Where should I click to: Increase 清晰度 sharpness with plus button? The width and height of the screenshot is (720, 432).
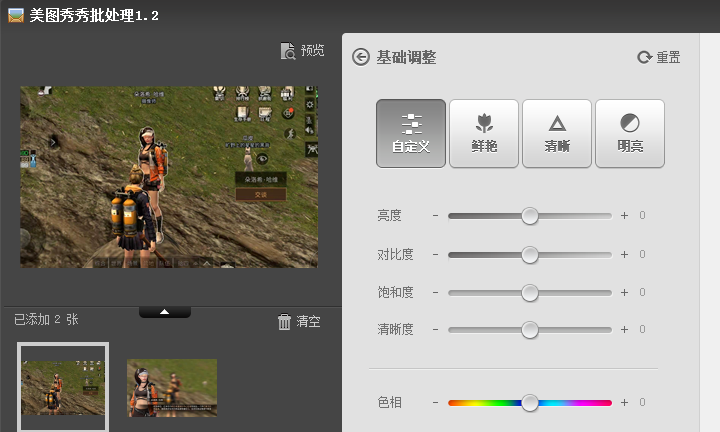coord(624,330)
